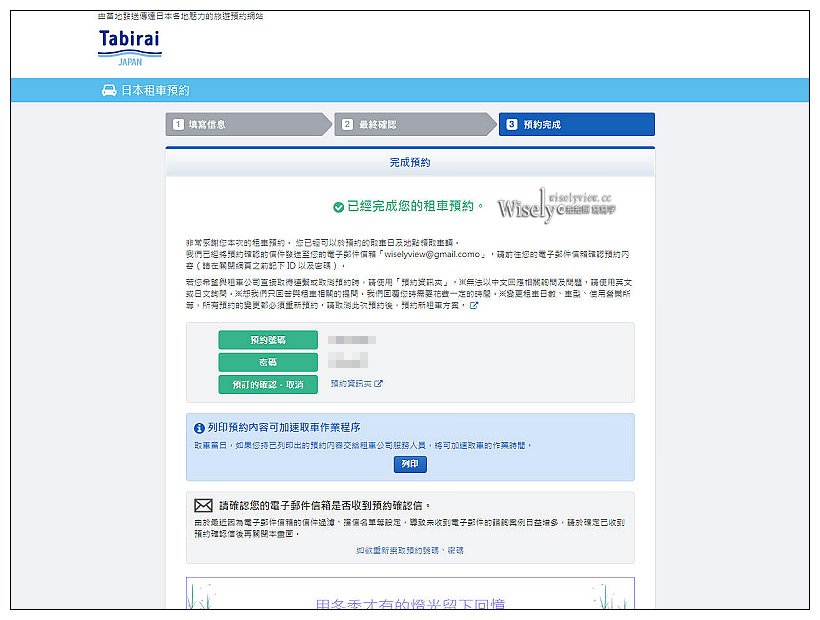Click the 如欲重新索取預約號碼、密碼 link
The width and height of the screenshot is (820, 620).
410,550
